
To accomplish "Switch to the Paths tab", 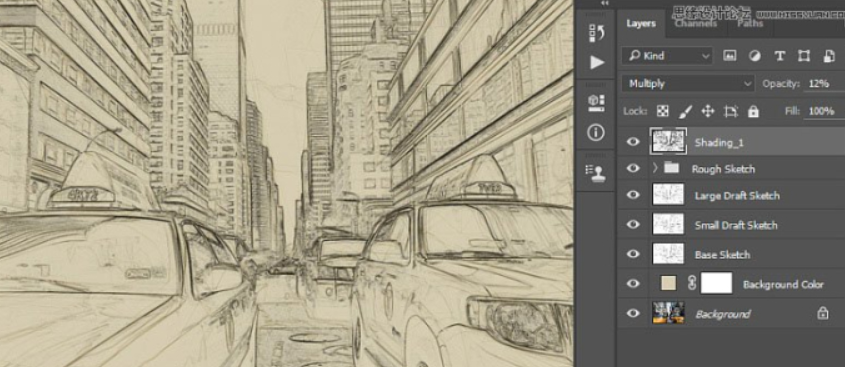I will coord(750,23).
